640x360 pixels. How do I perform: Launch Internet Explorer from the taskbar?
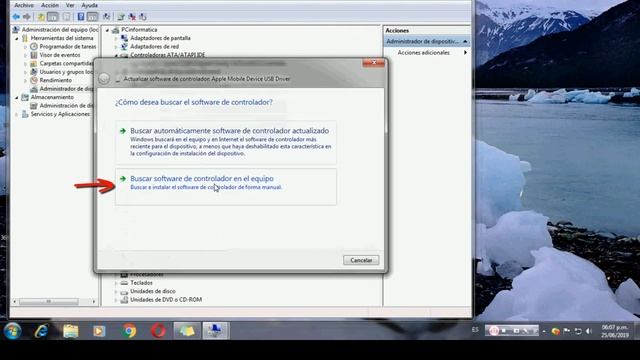[x=41, y=331]
